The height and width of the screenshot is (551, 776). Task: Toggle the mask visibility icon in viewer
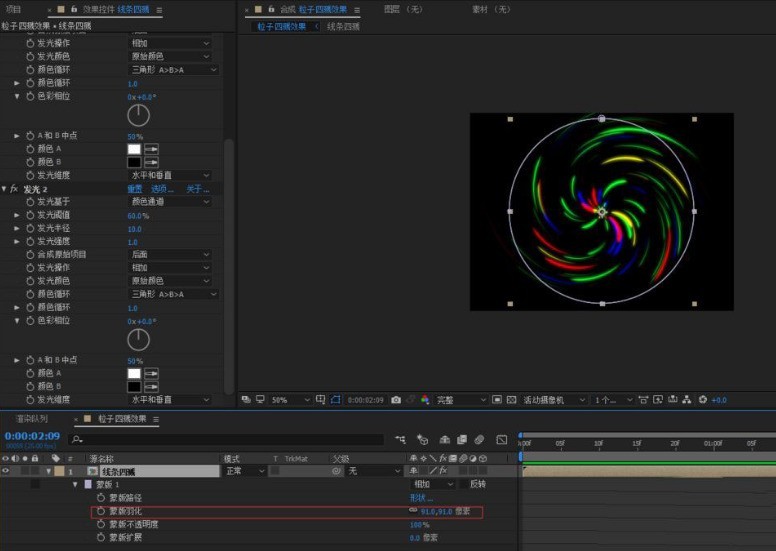pos(336,400)
